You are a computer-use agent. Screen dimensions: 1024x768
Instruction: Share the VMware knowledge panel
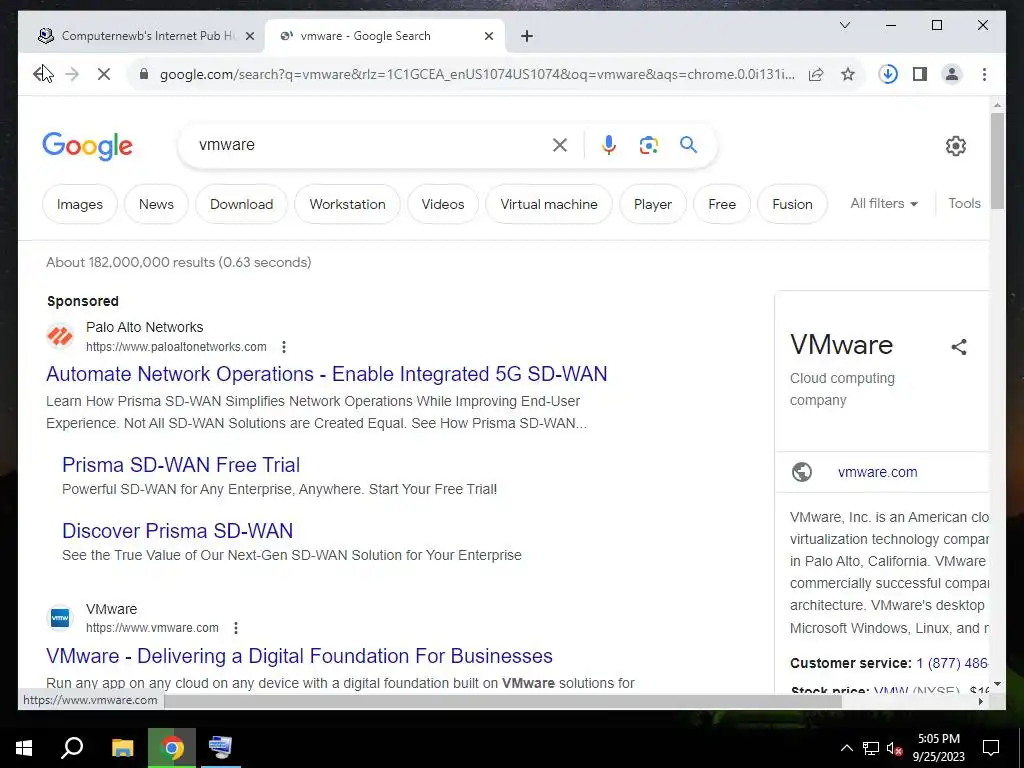tap(959, 347)
